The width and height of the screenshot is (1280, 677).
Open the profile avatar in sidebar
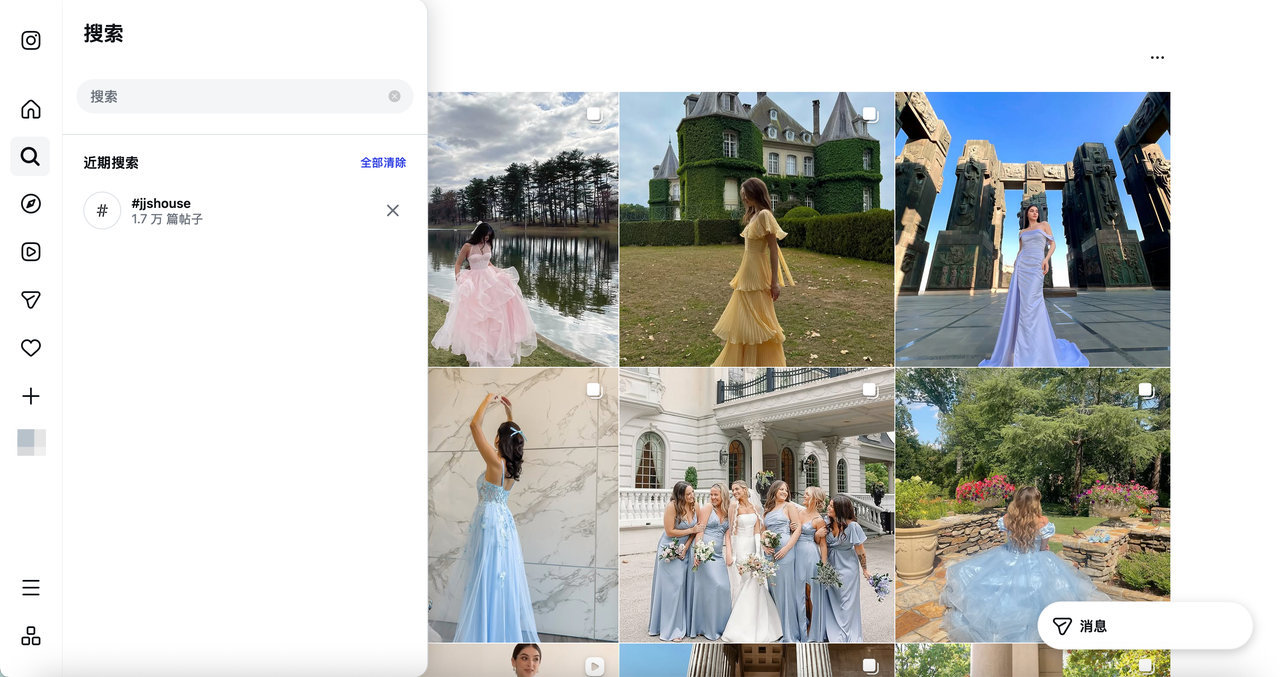tap(31, 442)
